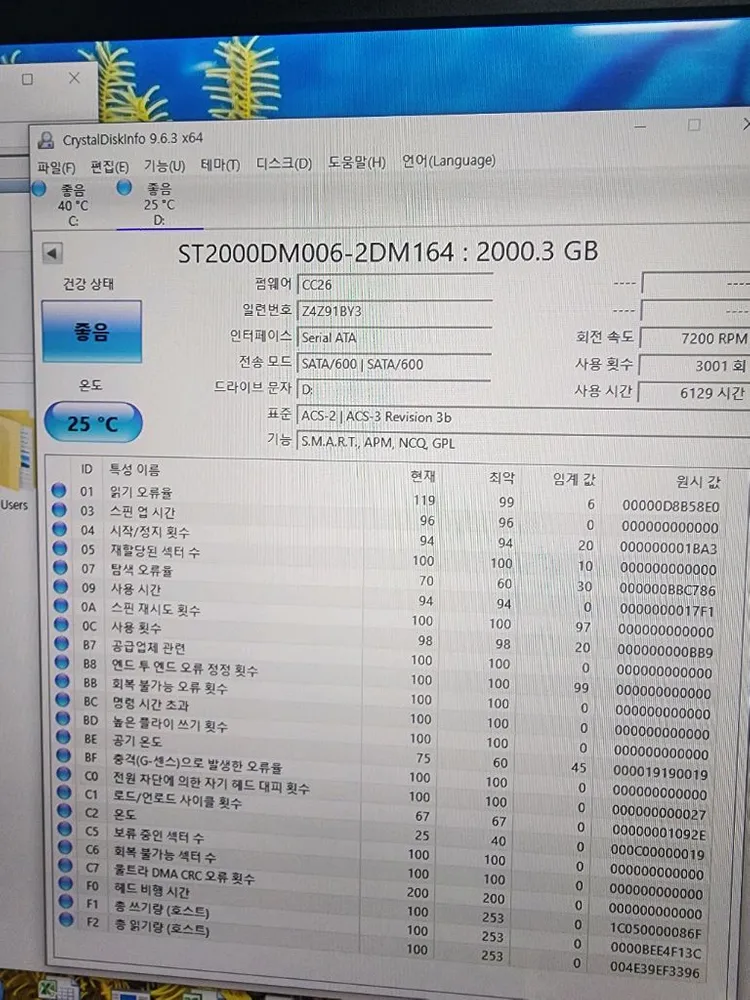Click the 25 °C temperature button
The height and width of the screenshot is (1000, 750).
(93, 423)
